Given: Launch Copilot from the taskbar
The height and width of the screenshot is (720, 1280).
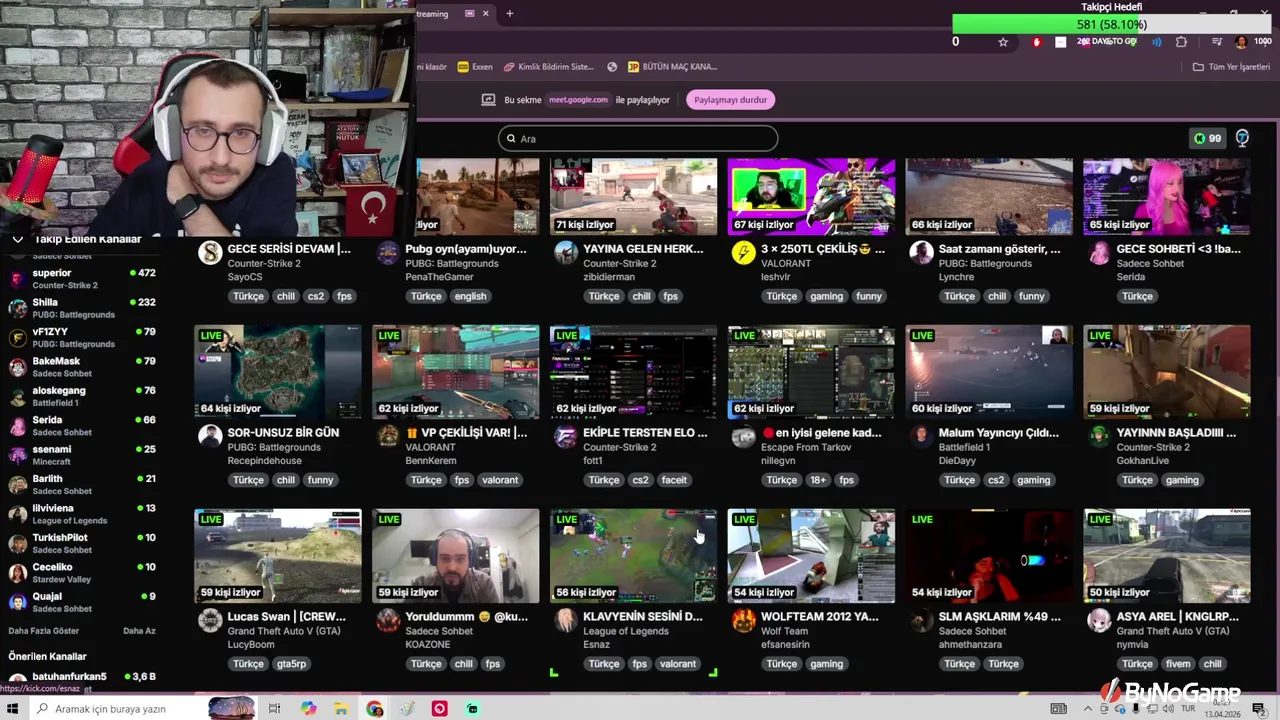Looking at the screenshot, I should click(x=308, y=709).
